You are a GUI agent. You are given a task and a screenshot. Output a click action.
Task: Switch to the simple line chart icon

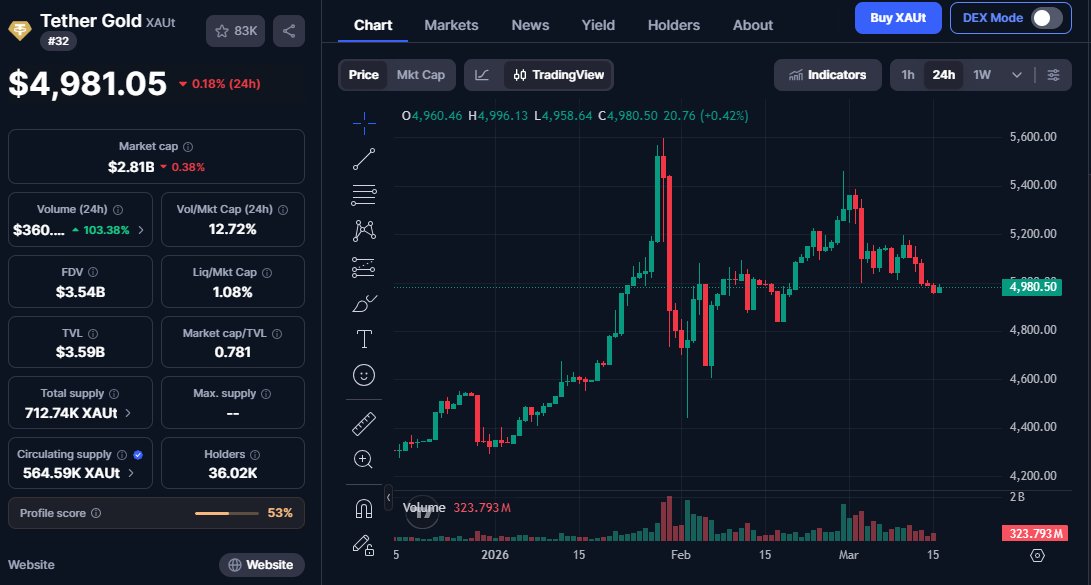482,75
